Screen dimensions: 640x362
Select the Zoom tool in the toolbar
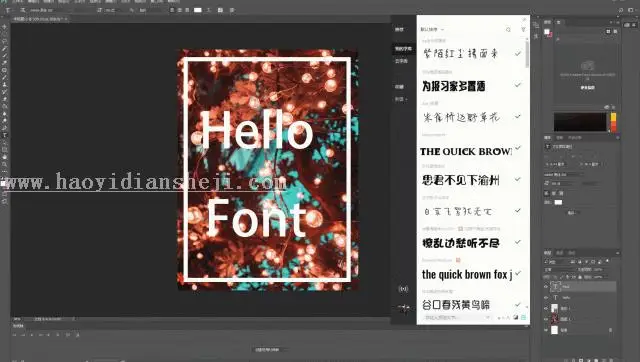[x=4, y=164]
